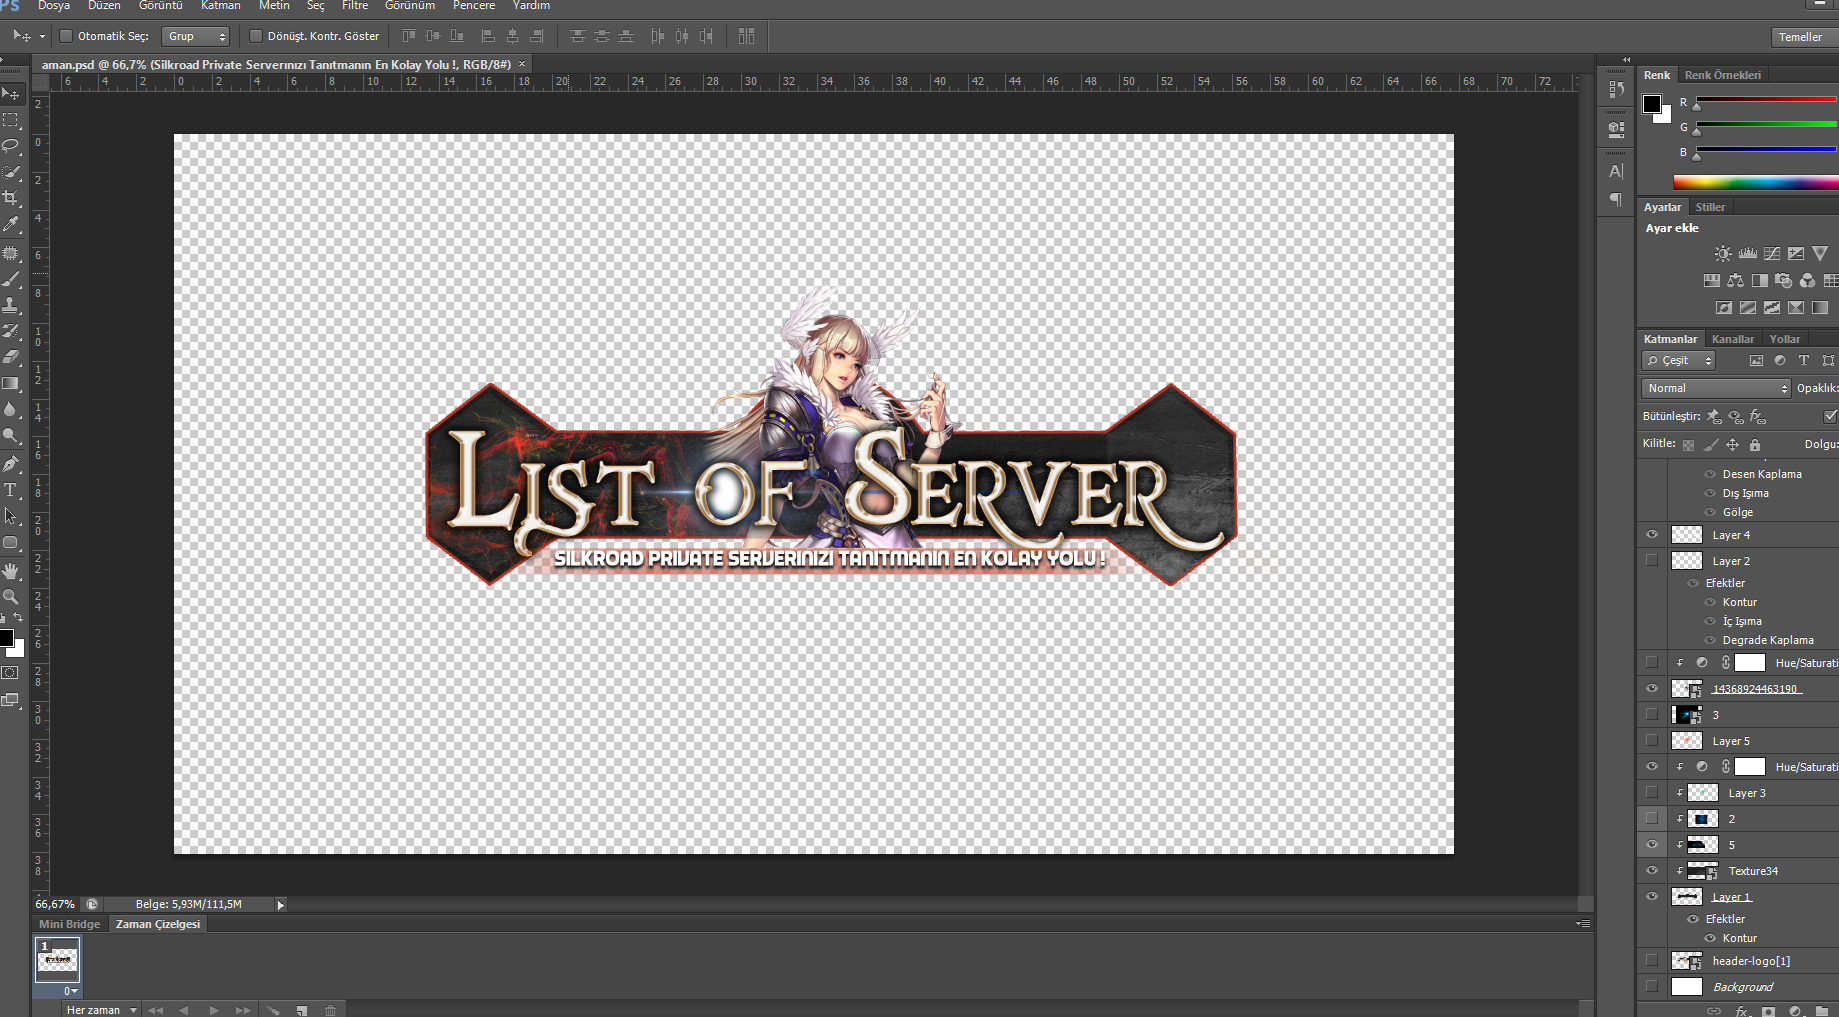
Task: Enable Dönüşt. Kontr. Göster checkbox
Action: [256, 36]
